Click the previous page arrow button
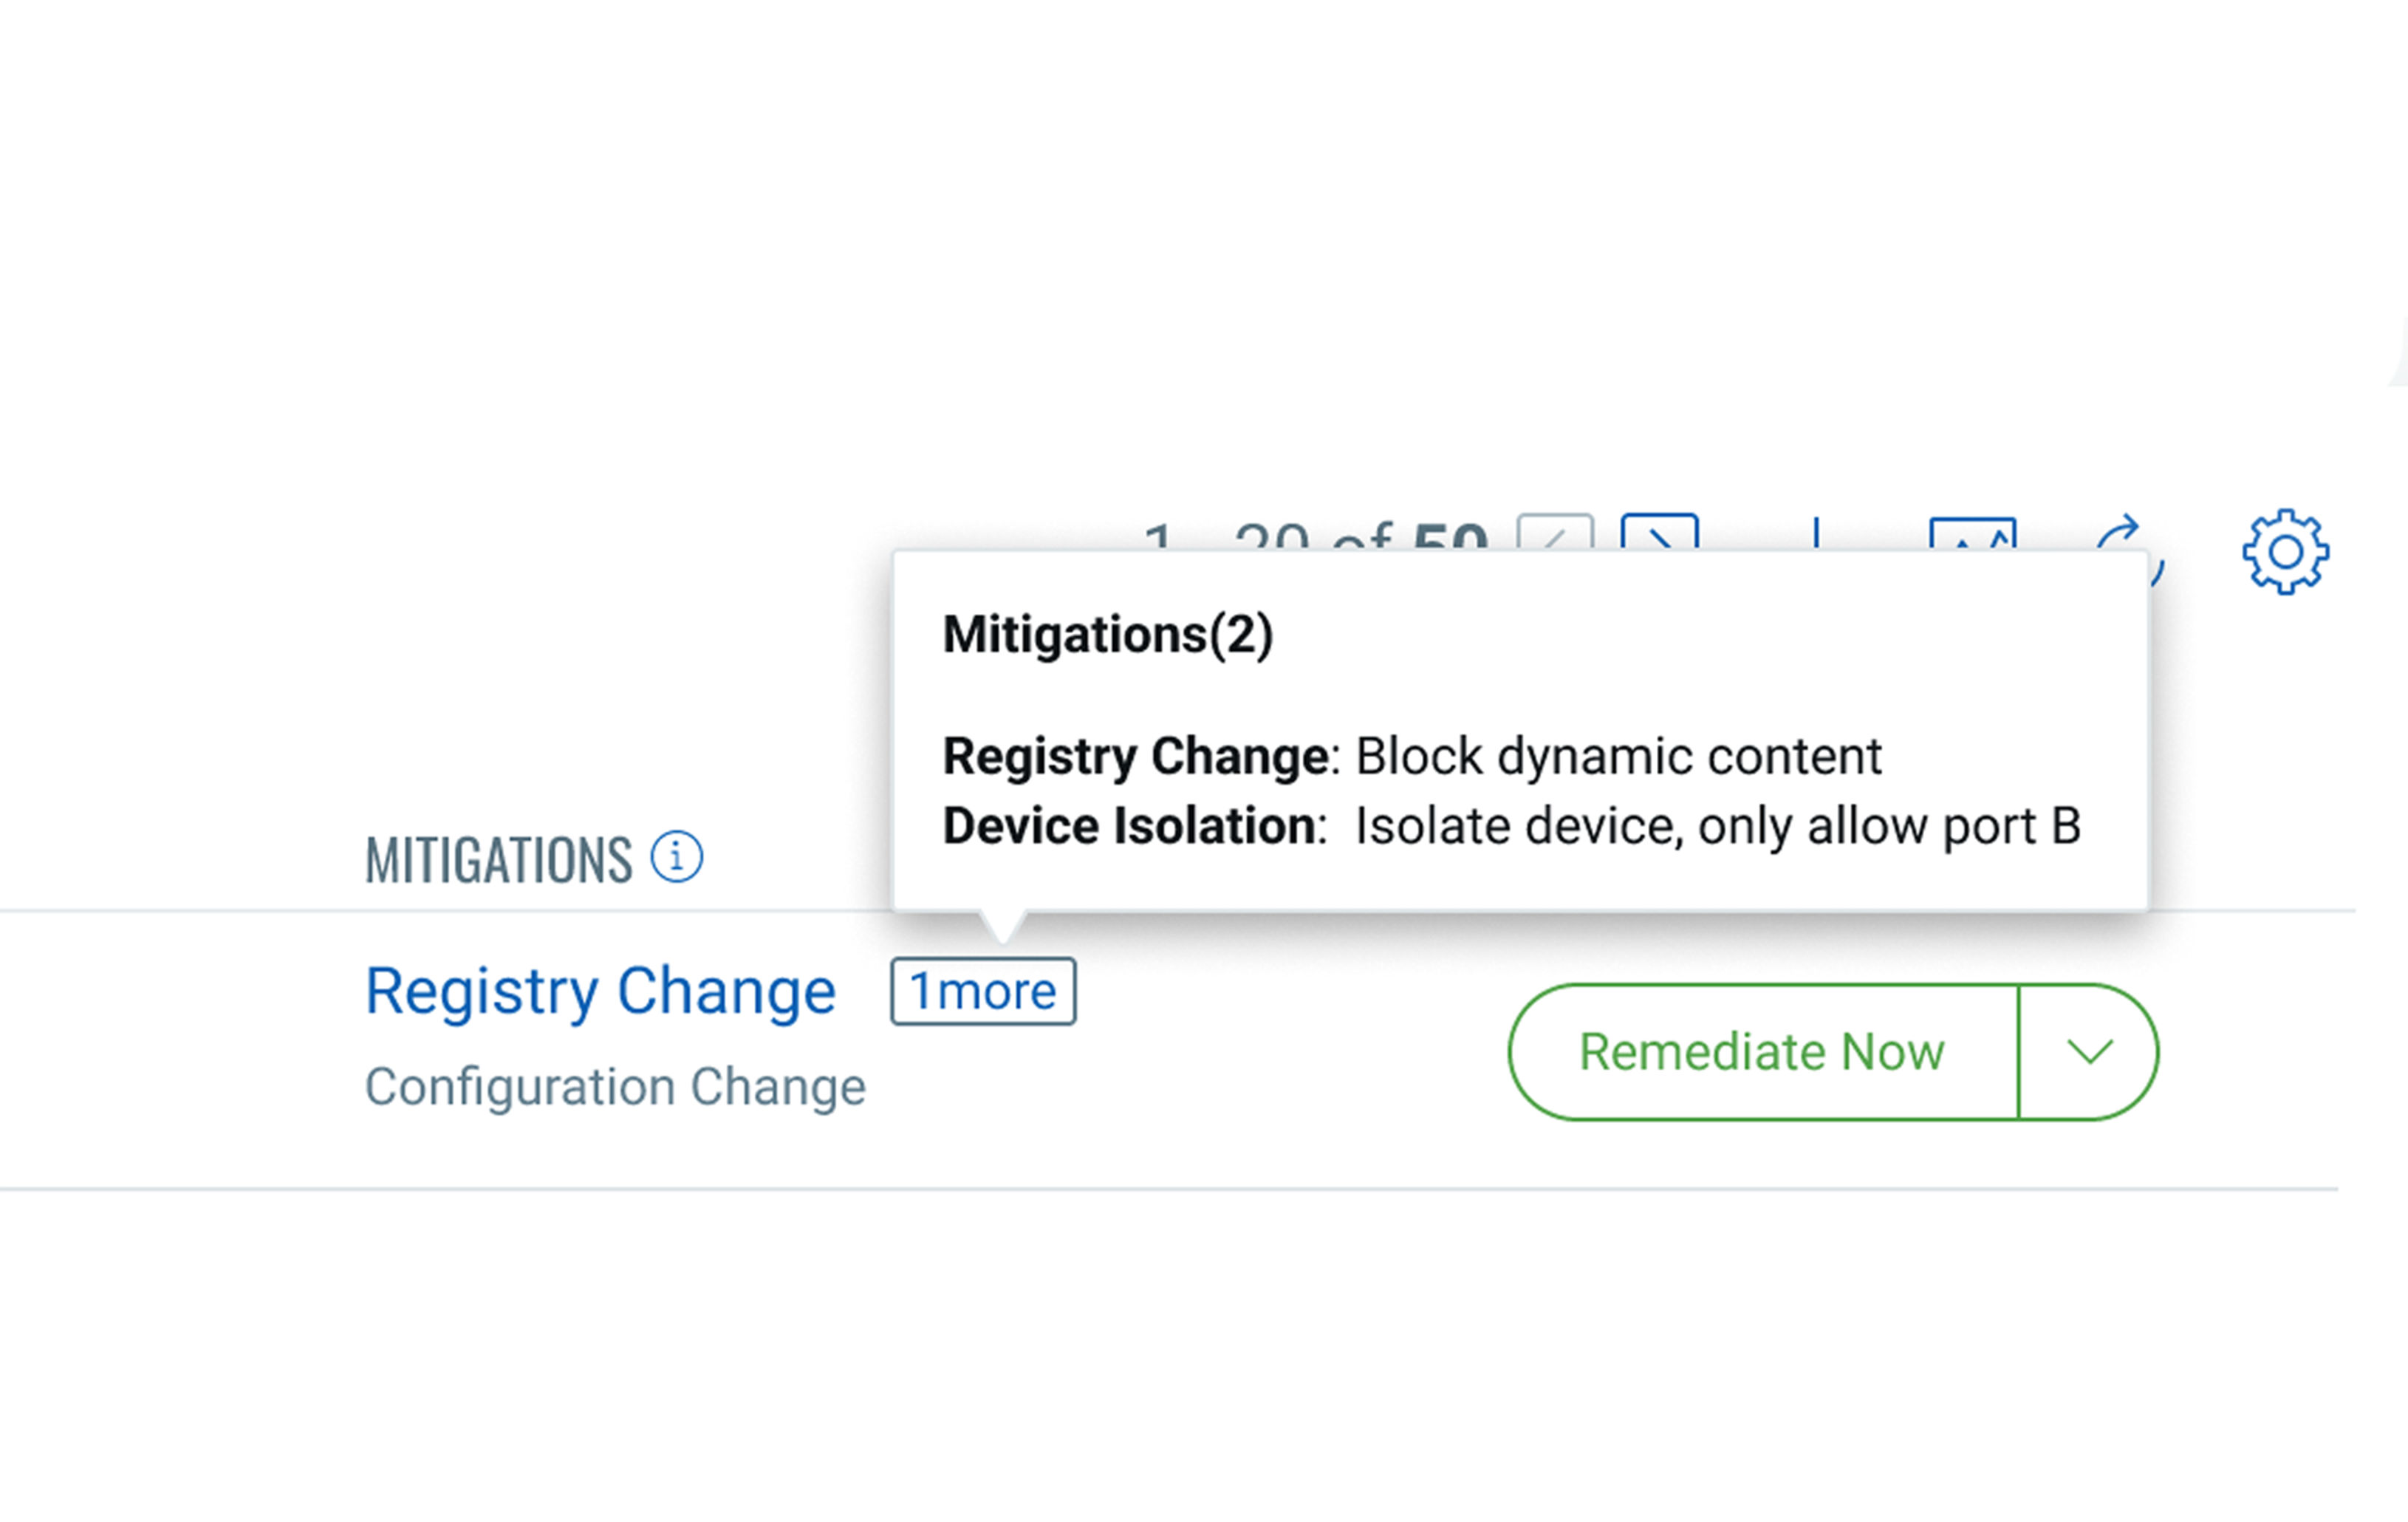 (x=1555, y=532)
